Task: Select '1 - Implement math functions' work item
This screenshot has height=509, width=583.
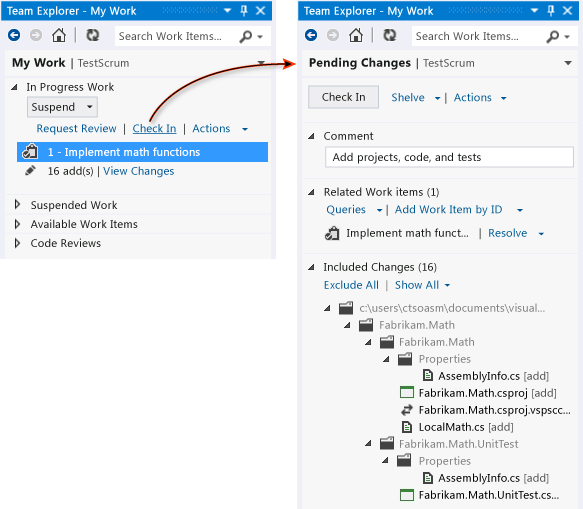Action: [142, 152]
